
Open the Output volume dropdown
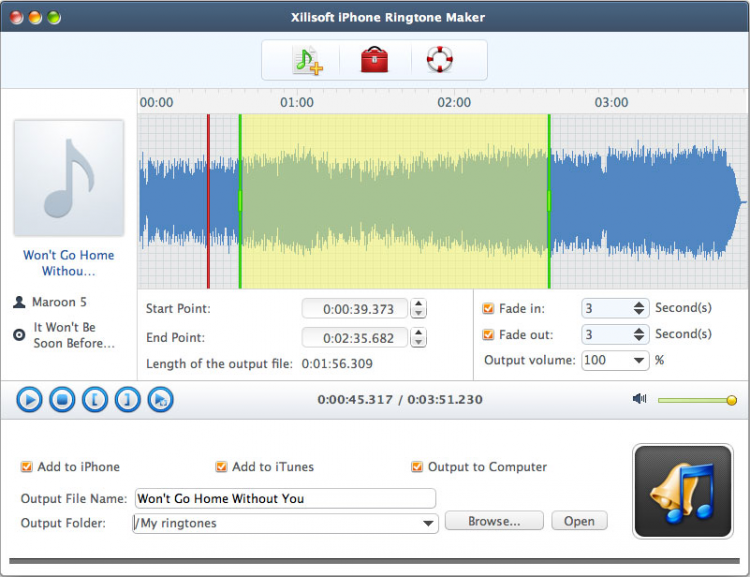[x=639, y=360]
